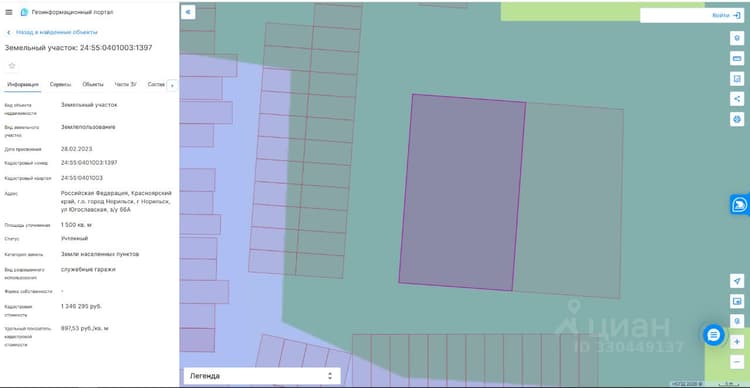Click the address text with Норильск
Screen dimensions: 750x388
[116, 201]
